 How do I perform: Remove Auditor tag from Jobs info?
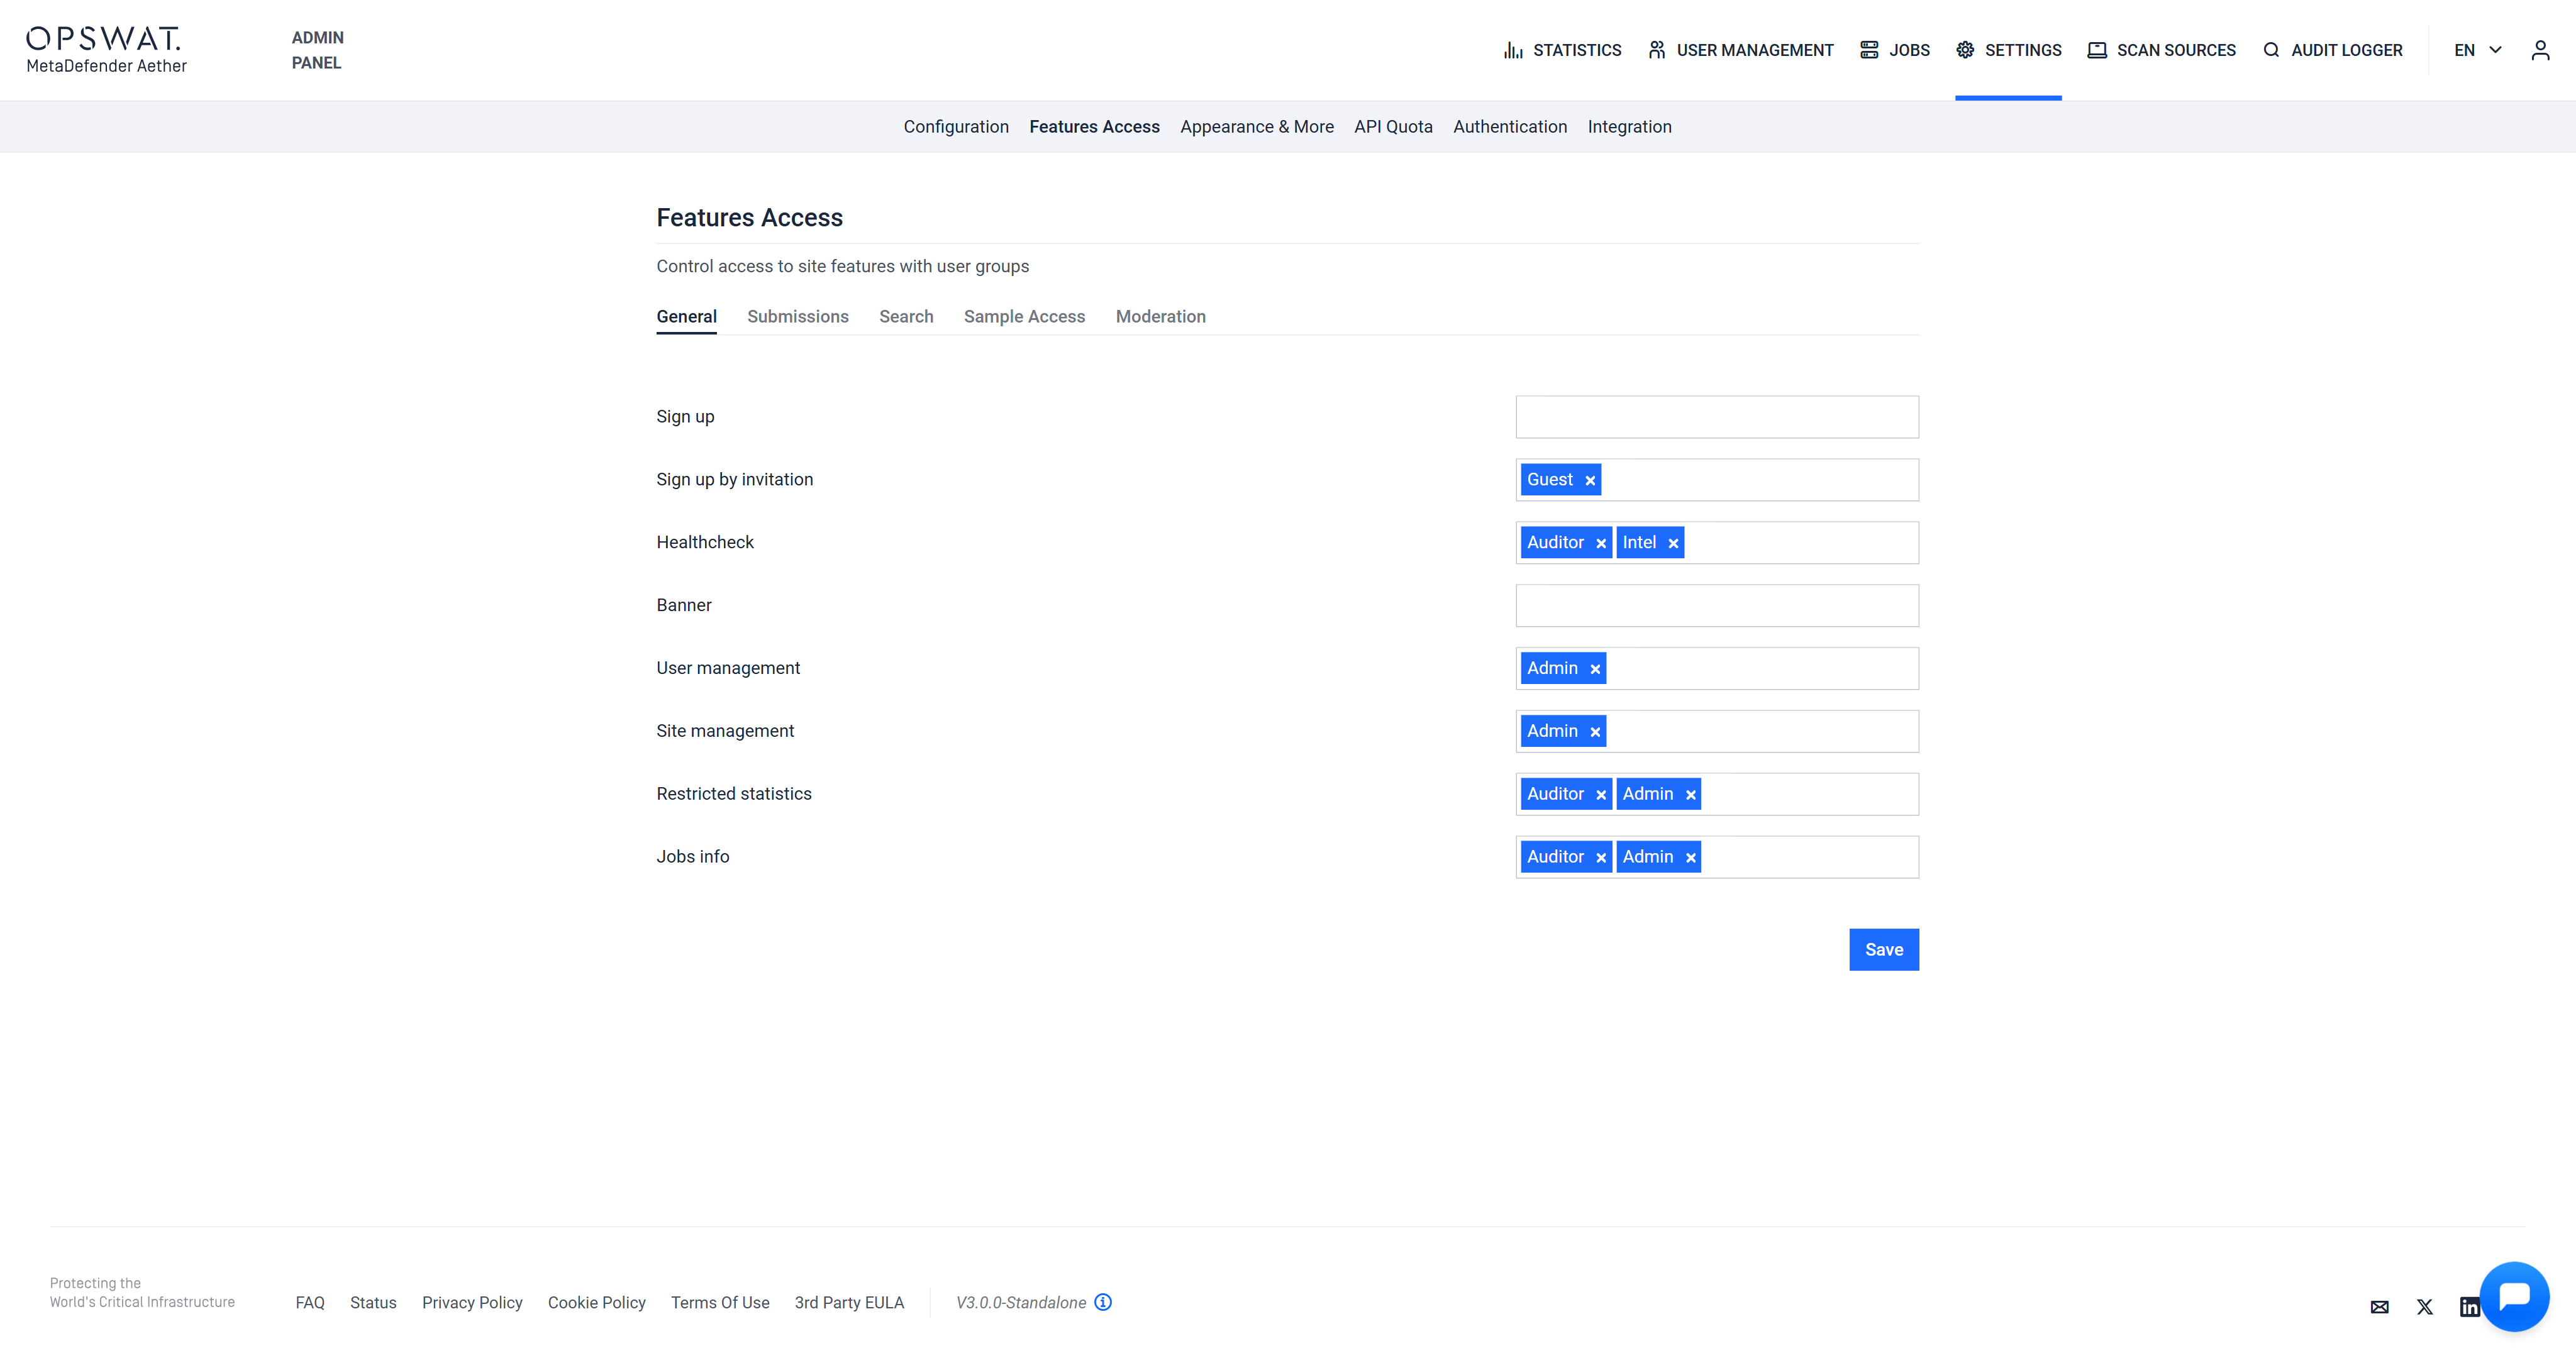(x=1601, y=858)
